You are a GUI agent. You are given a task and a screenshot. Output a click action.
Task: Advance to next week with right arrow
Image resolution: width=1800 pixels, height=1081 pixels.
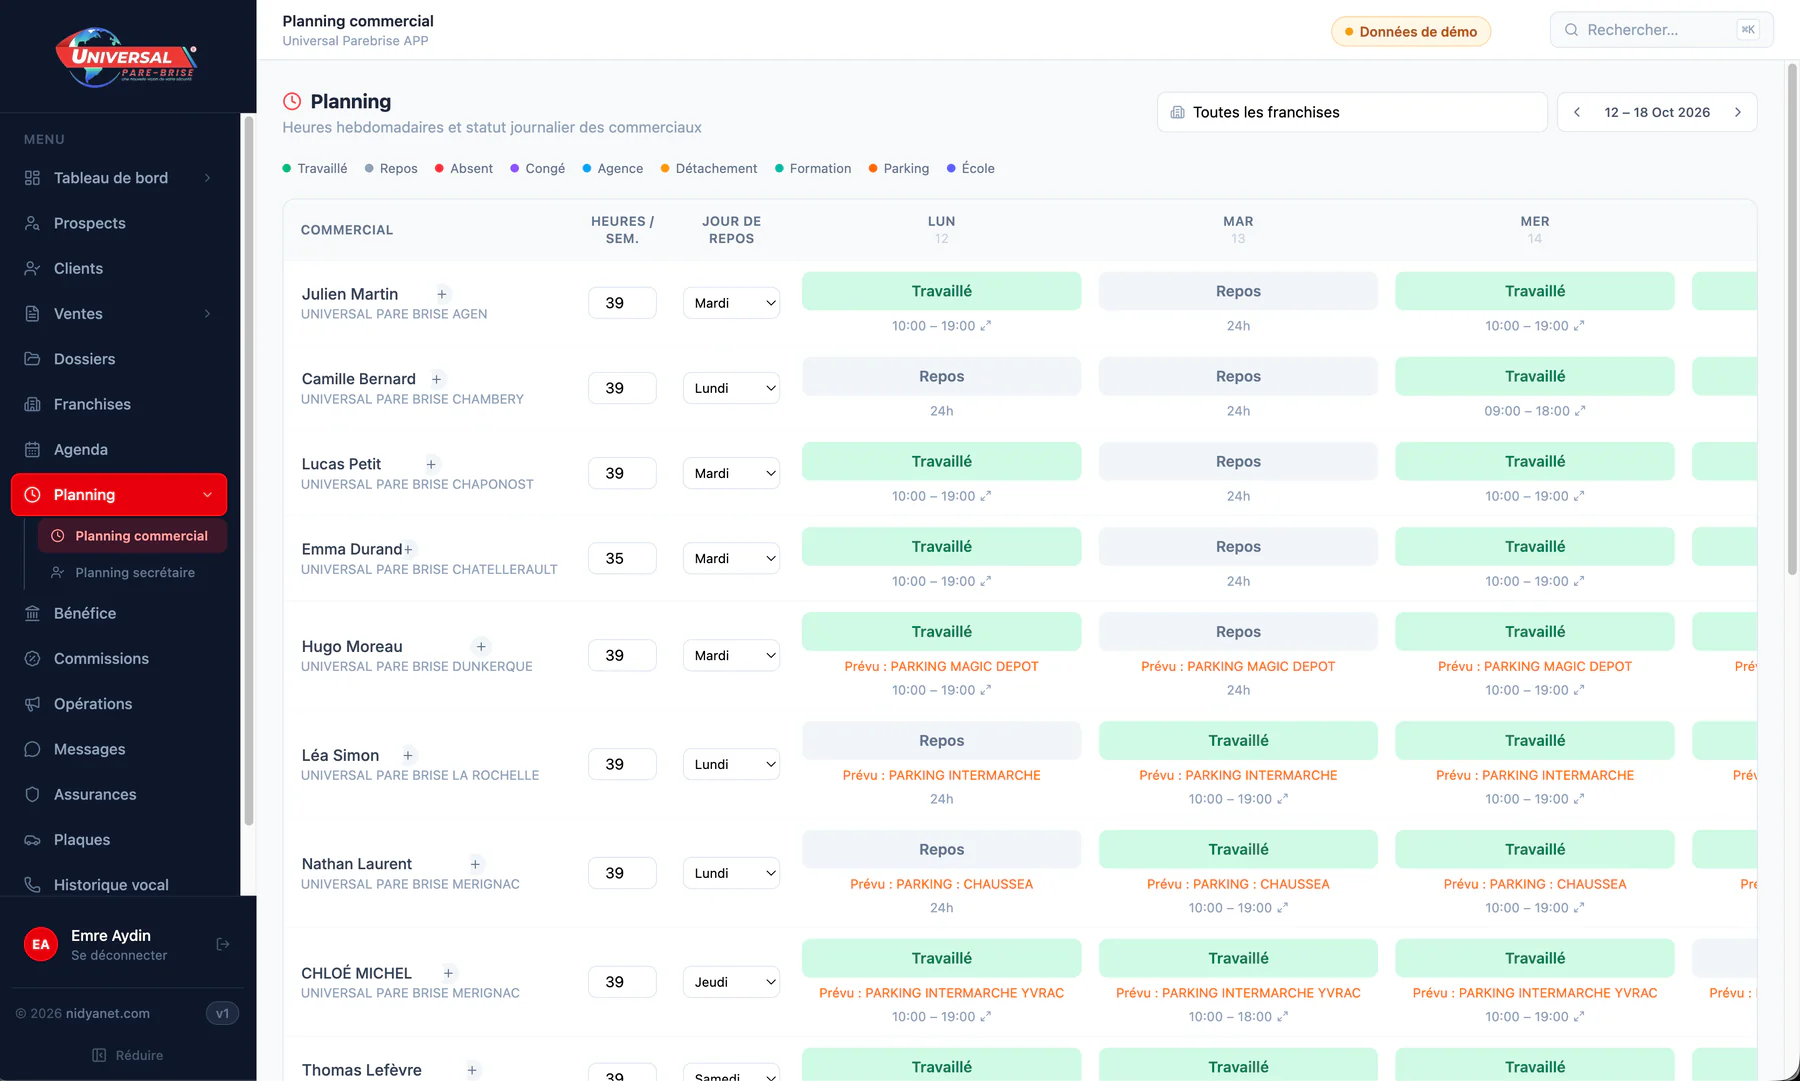1738,112
